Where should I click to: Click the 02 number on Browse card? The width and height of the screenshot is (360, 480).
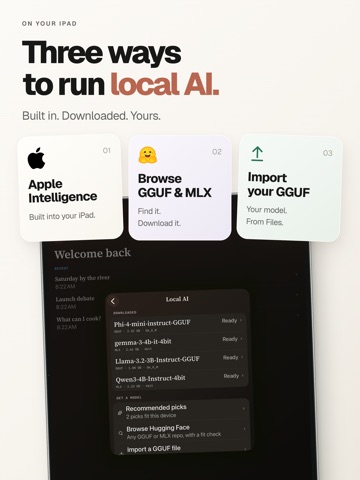[x=217, y=152]
